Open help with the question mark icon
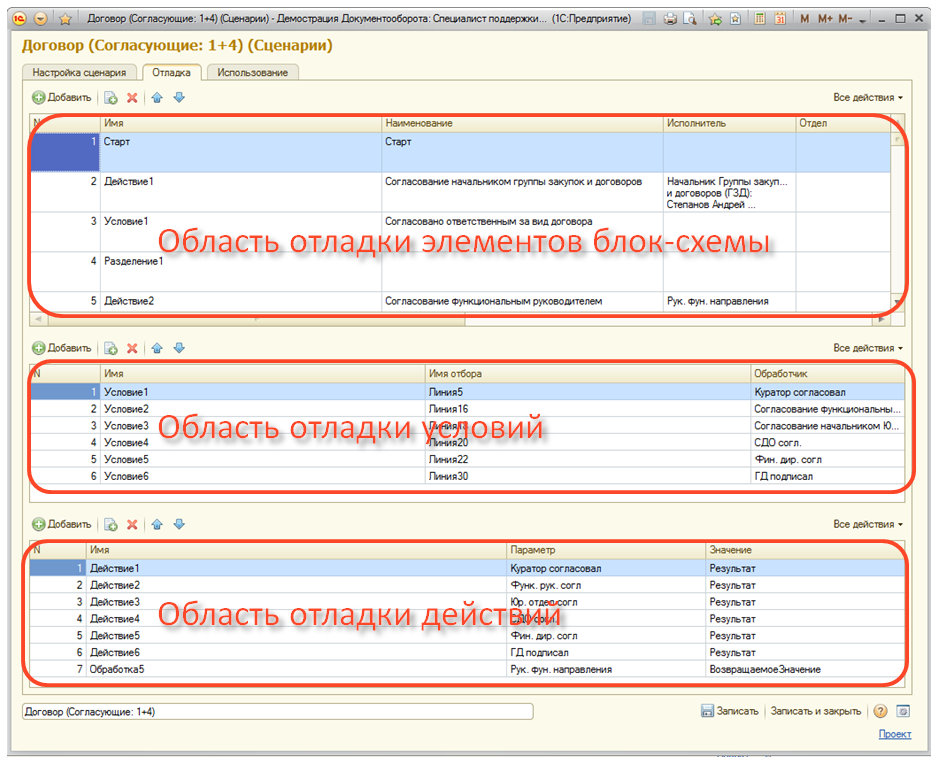 coord(880,711)
